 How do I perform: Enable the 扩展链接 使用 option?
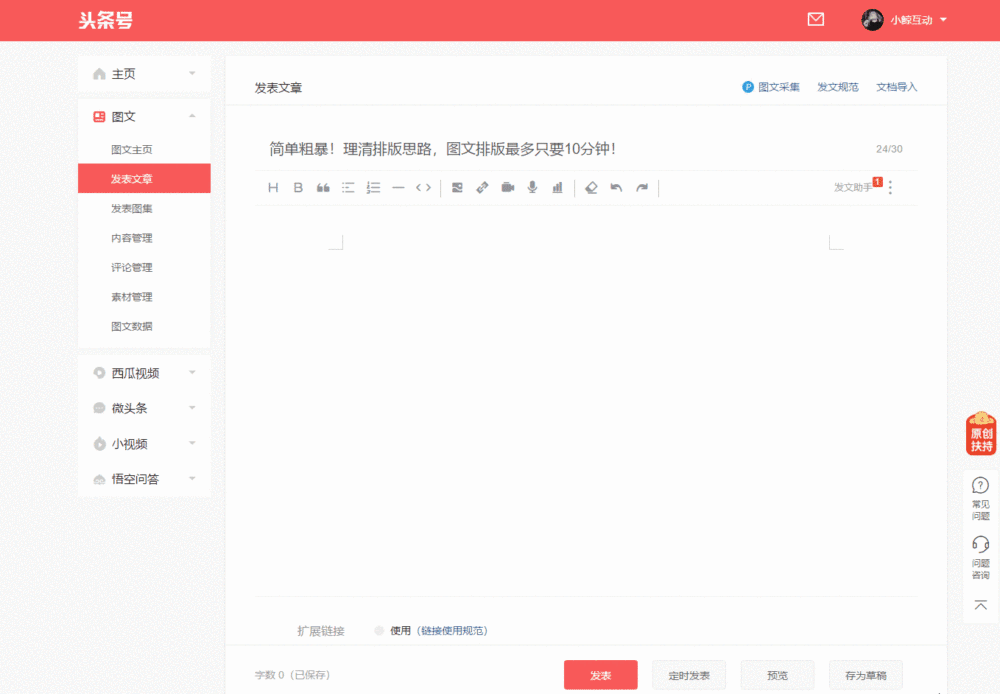tap(379, 631)
